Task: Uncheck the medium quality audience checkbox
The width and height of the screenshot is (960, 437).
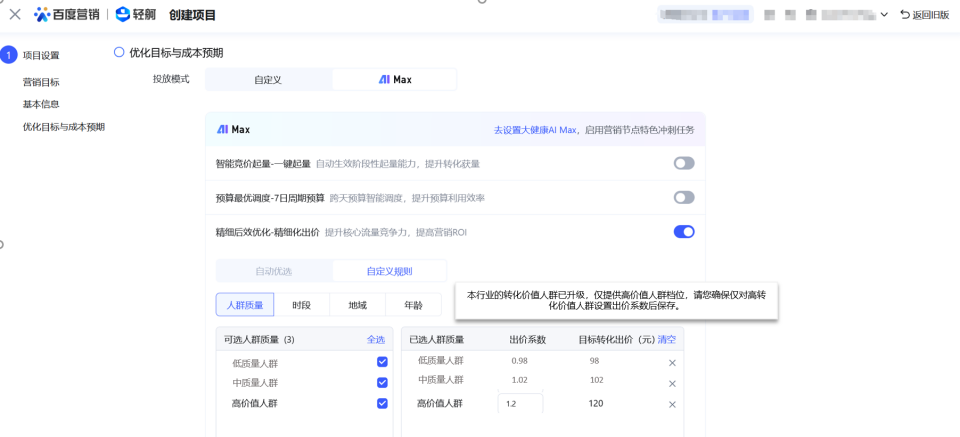Action: click(382, 383)
